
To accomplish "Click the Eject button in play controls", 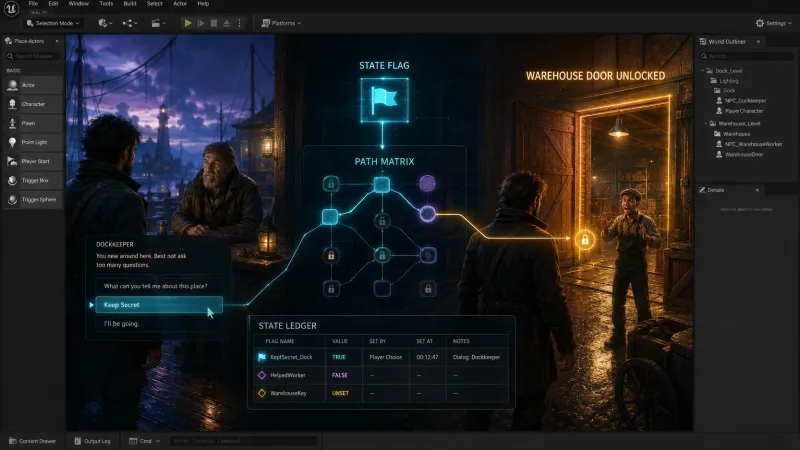I will pyautogui.click(x=227, y=23).
